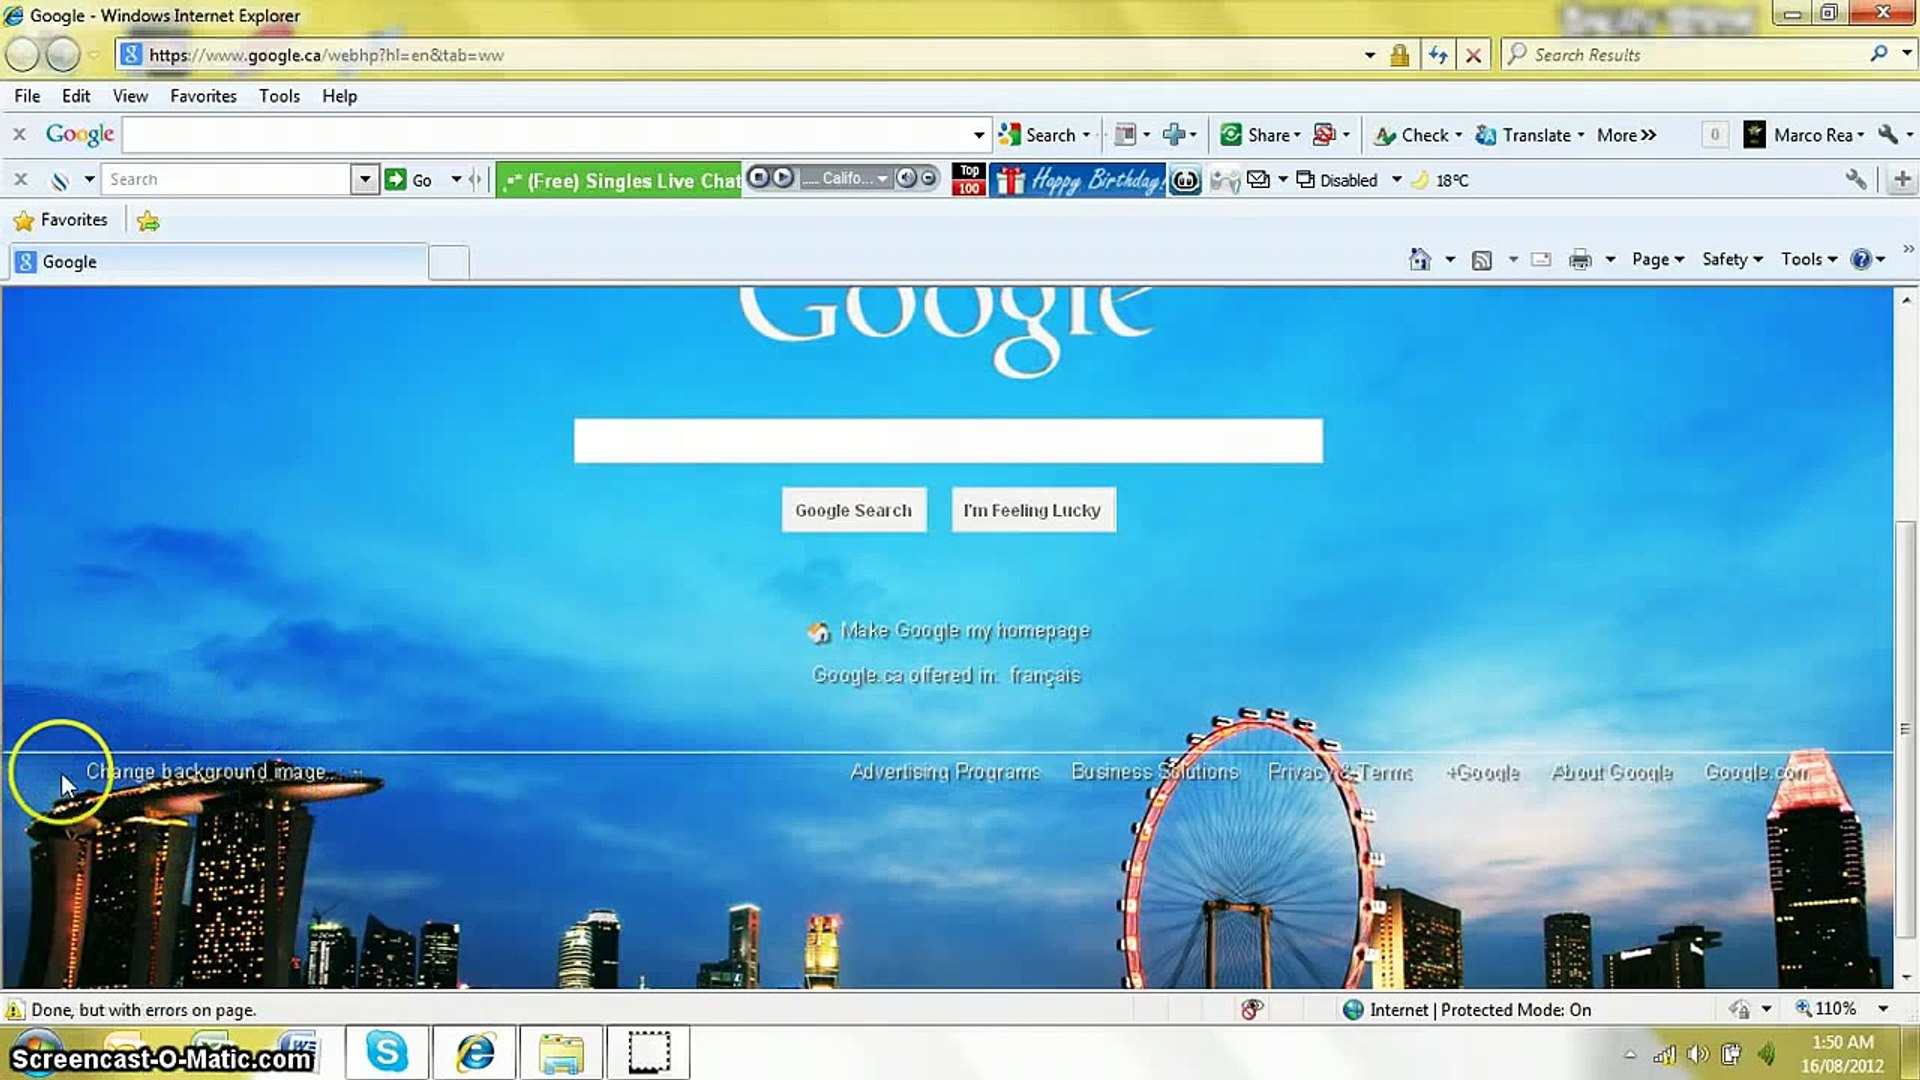Open the Page menu dropdown
The width and height of the screenshot is (1920, 1080).
1658,260
